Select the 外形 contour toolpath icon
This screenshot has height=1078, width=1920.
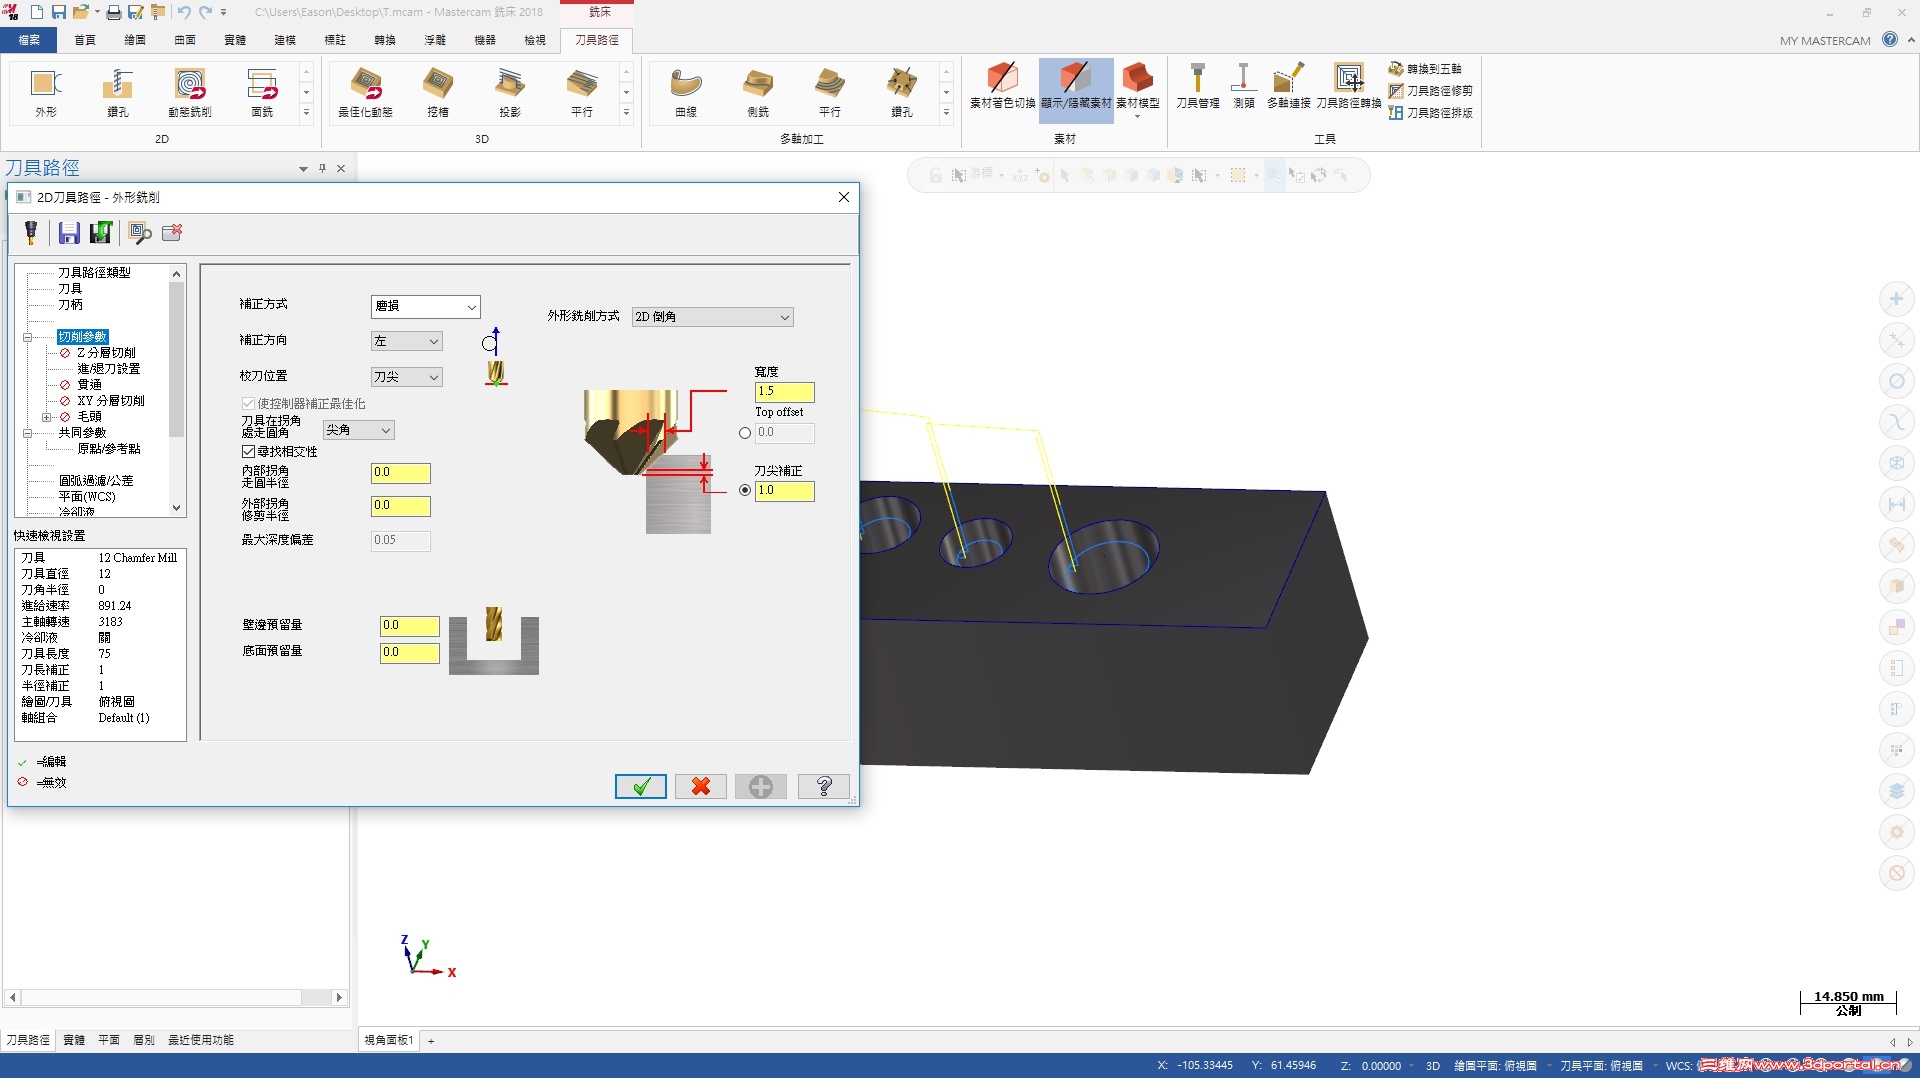tap(46, 92)
